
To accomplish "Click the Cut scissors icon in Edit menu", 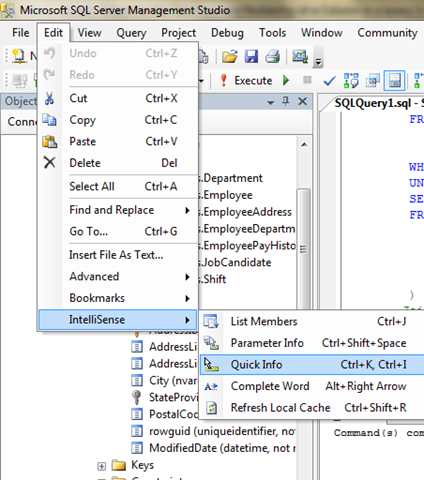I will tap(49, 99).
